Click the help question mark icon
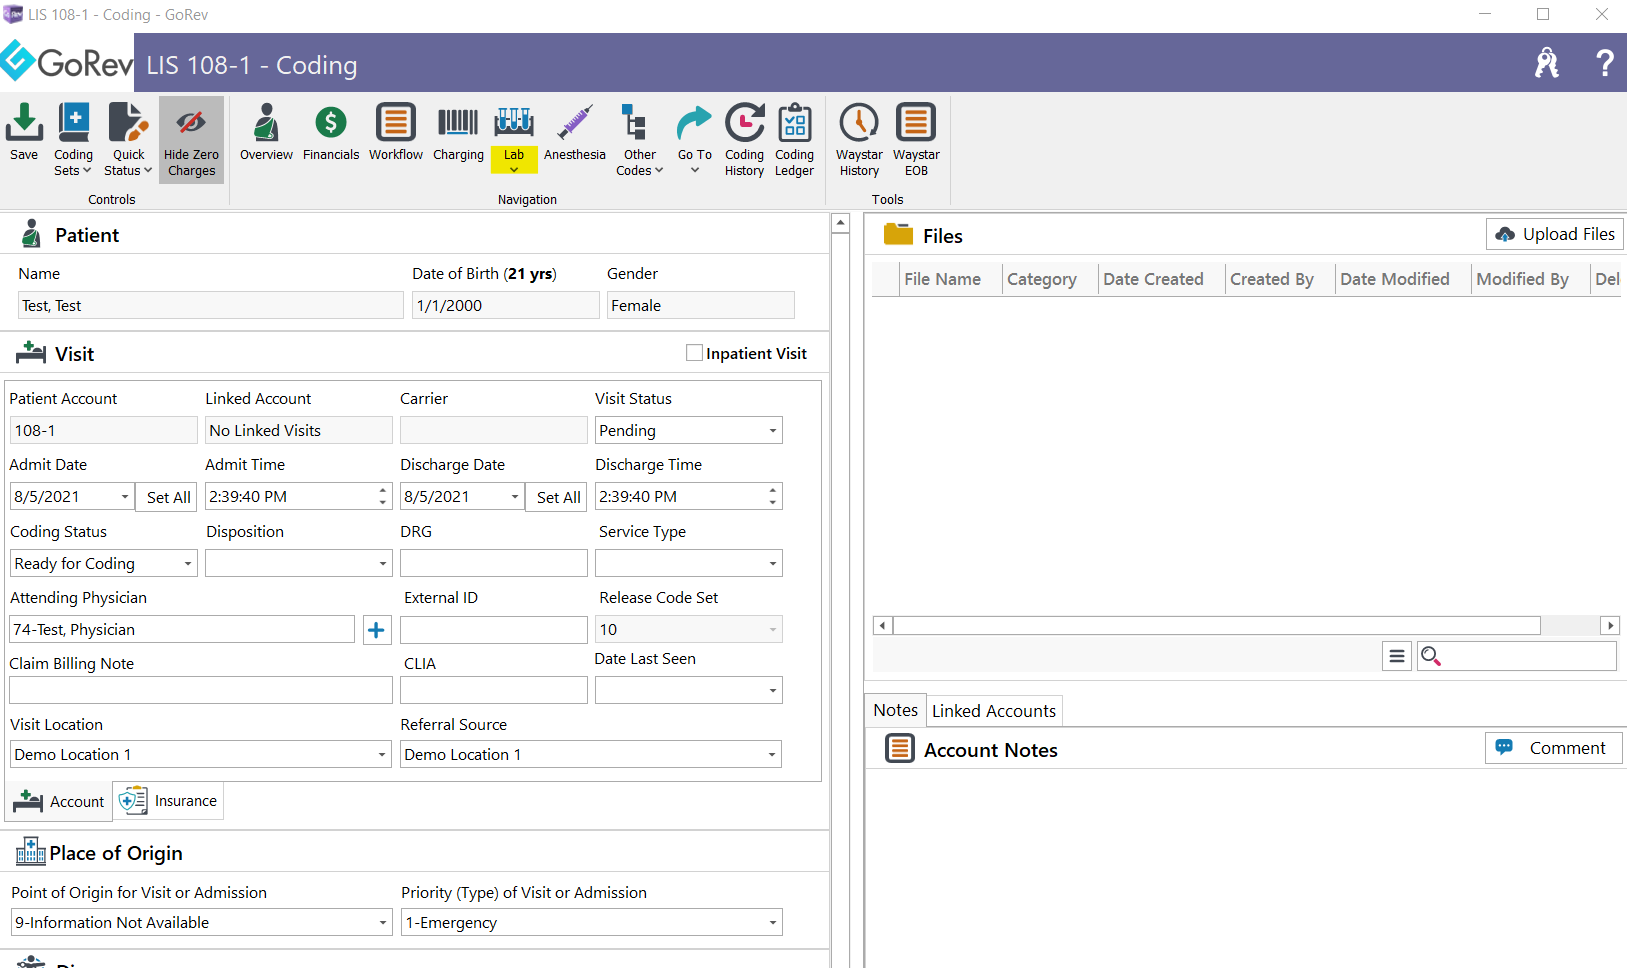This screenshot has width=1627, height=968. point(1604,63)
